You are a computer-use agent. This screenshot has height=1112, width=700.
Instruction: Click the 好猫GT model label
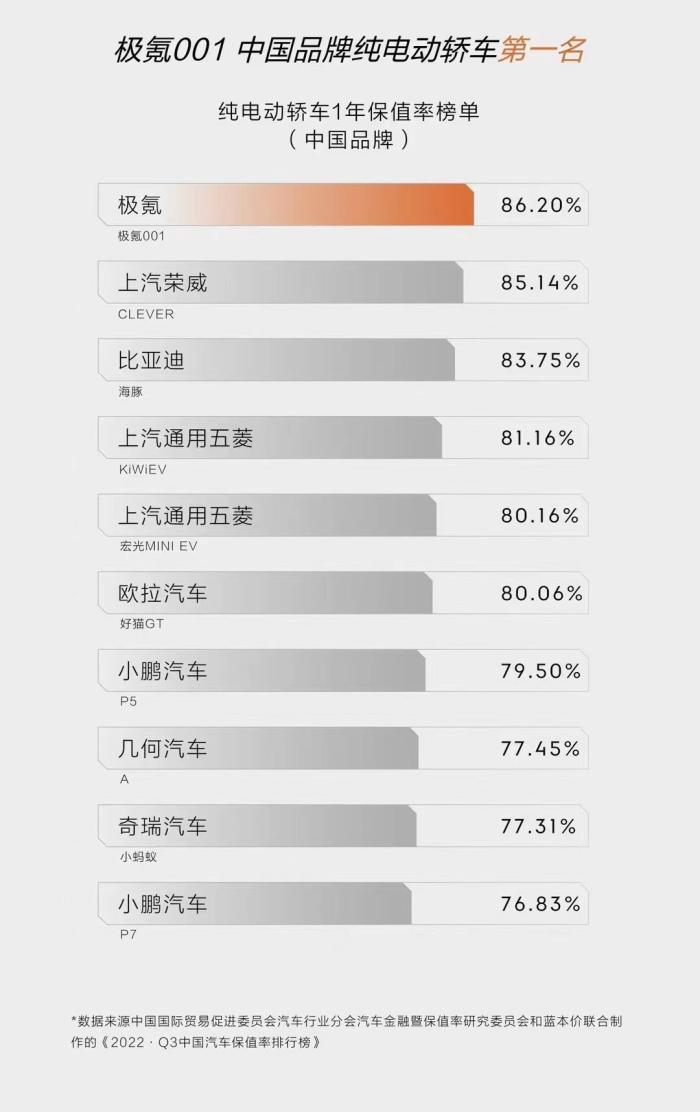pyautogui.click(x=142, y=624)
